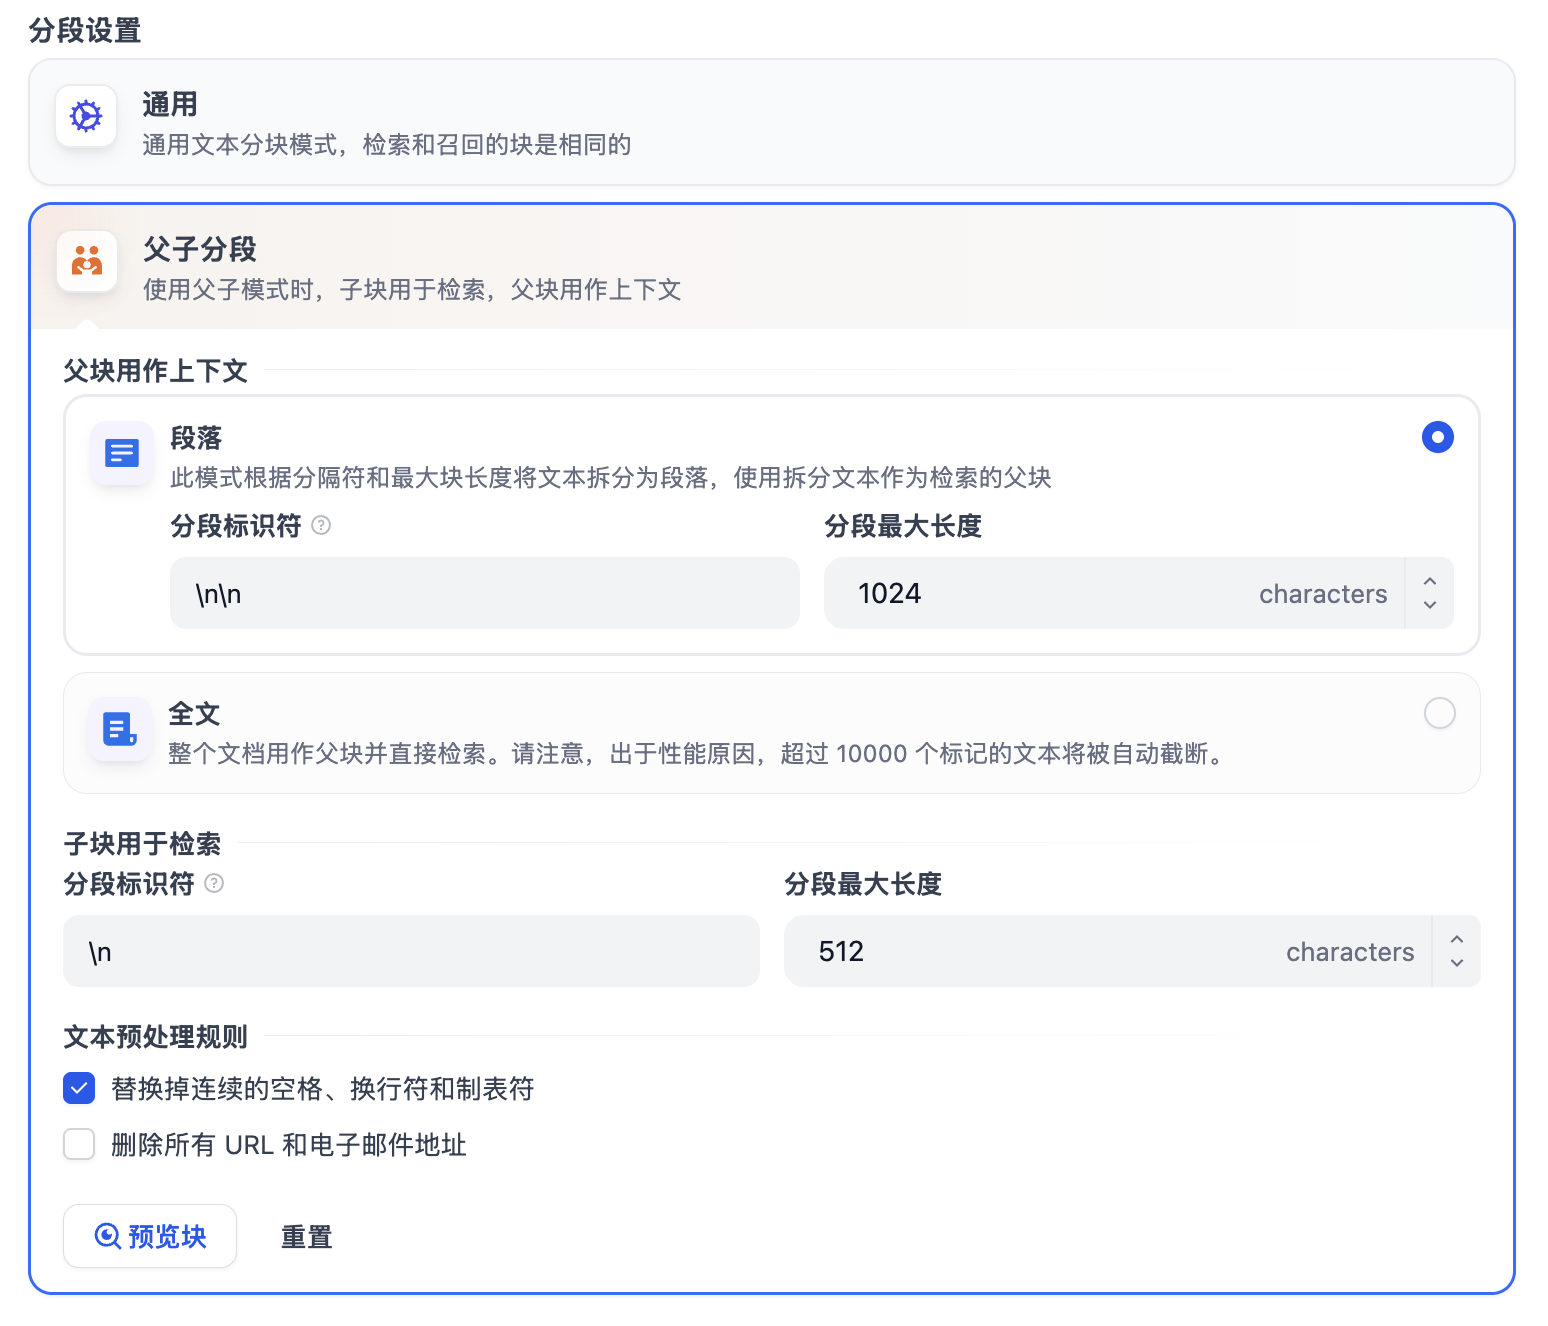The height and width of the screenshot is (1326, 1548).
Task: Decrease parent chunk max length with down arrow
Action: pos(1430,605)
